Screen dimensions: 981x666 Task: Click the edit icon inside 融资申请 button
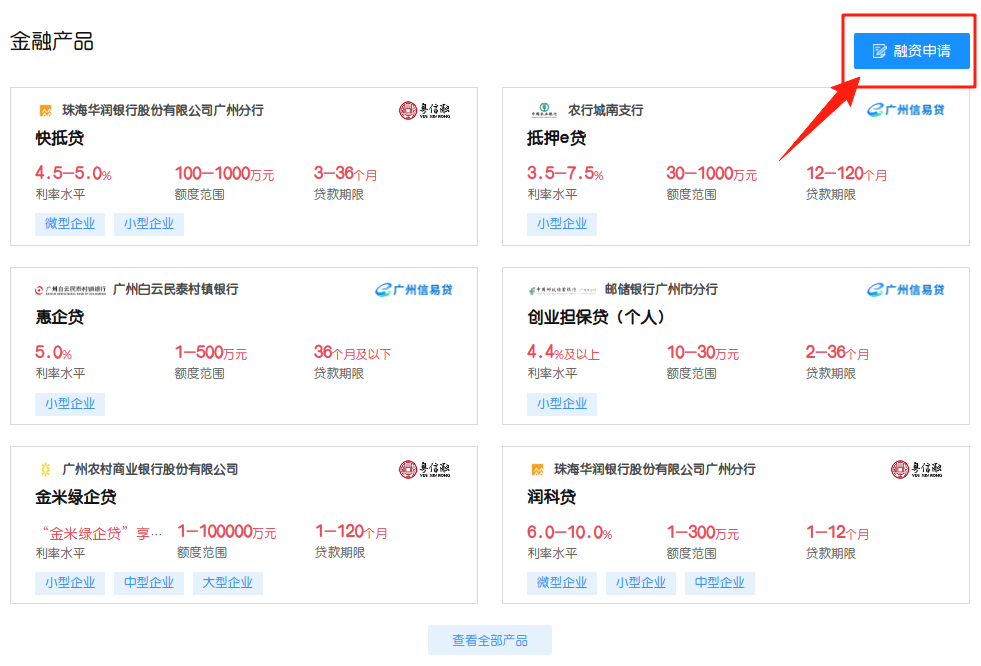[x=880, y=51]
